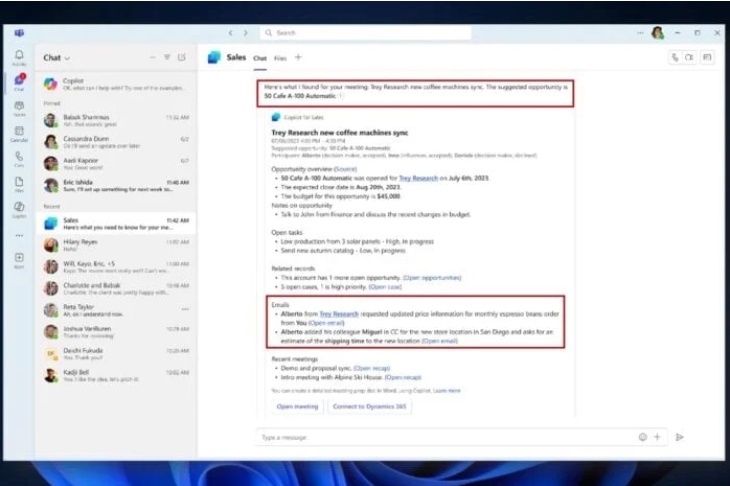Image resolution: width=730 pixels, height=486 pixels.
Task: Open chat with Aadi Kapoor
Action: [116, 163]
